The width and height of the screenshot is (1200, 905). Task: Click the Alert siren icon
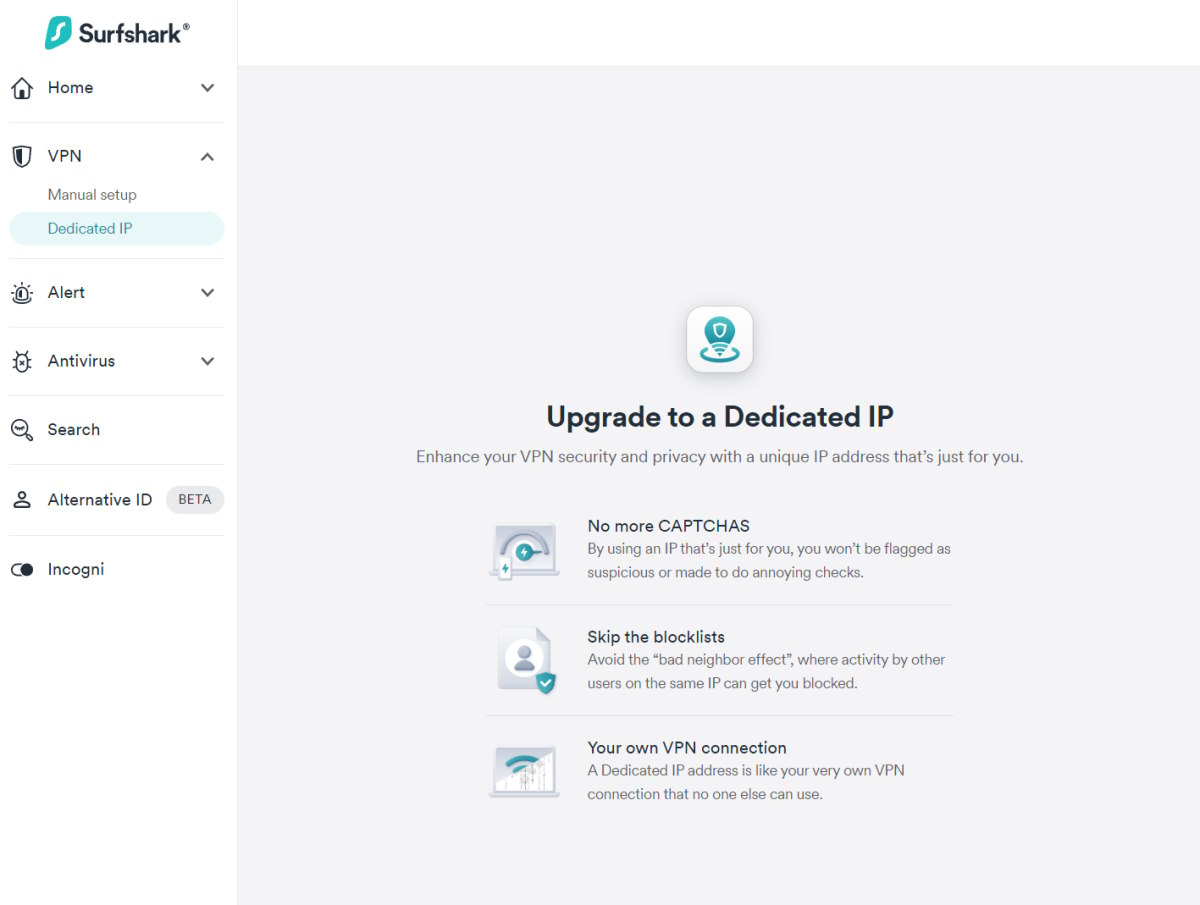tap(22, 293)
